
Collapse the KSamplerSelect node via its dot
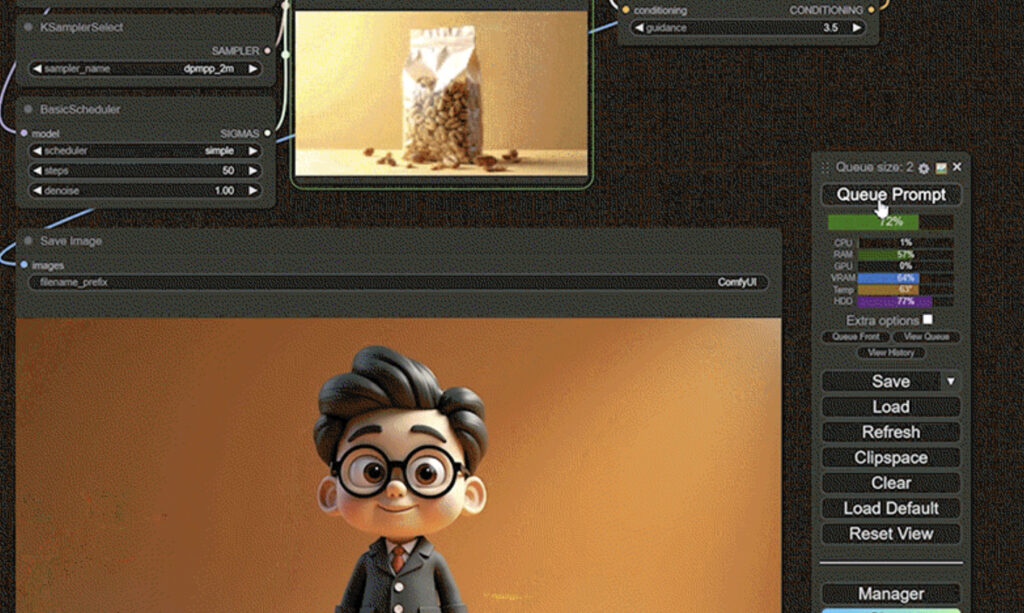pos(28,28)
